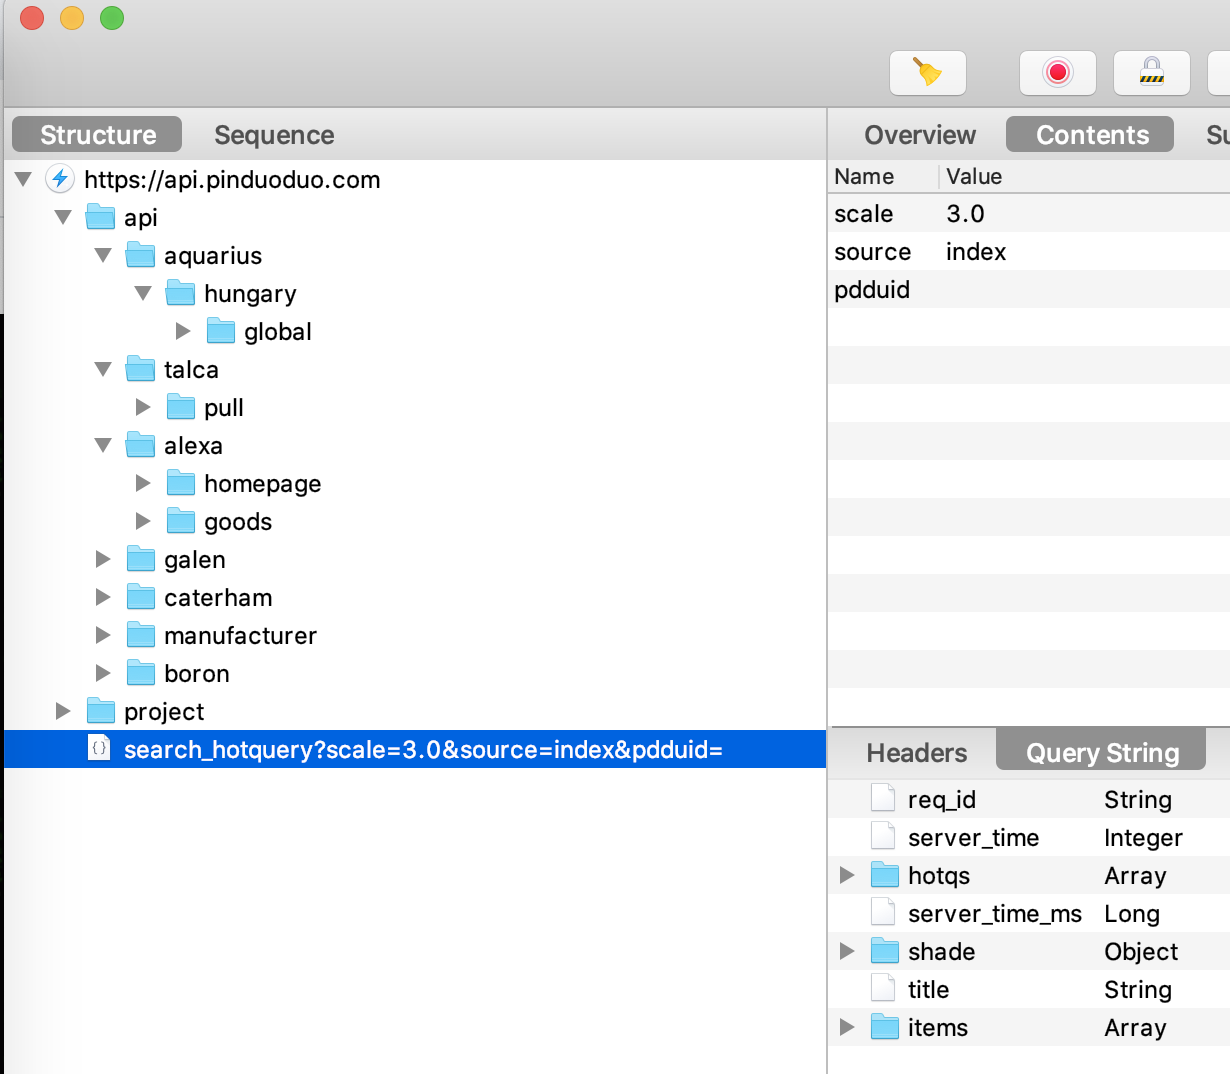Toggle the red record button
Screen dimensions: 1230x1074
click(x=1057, y=72)
